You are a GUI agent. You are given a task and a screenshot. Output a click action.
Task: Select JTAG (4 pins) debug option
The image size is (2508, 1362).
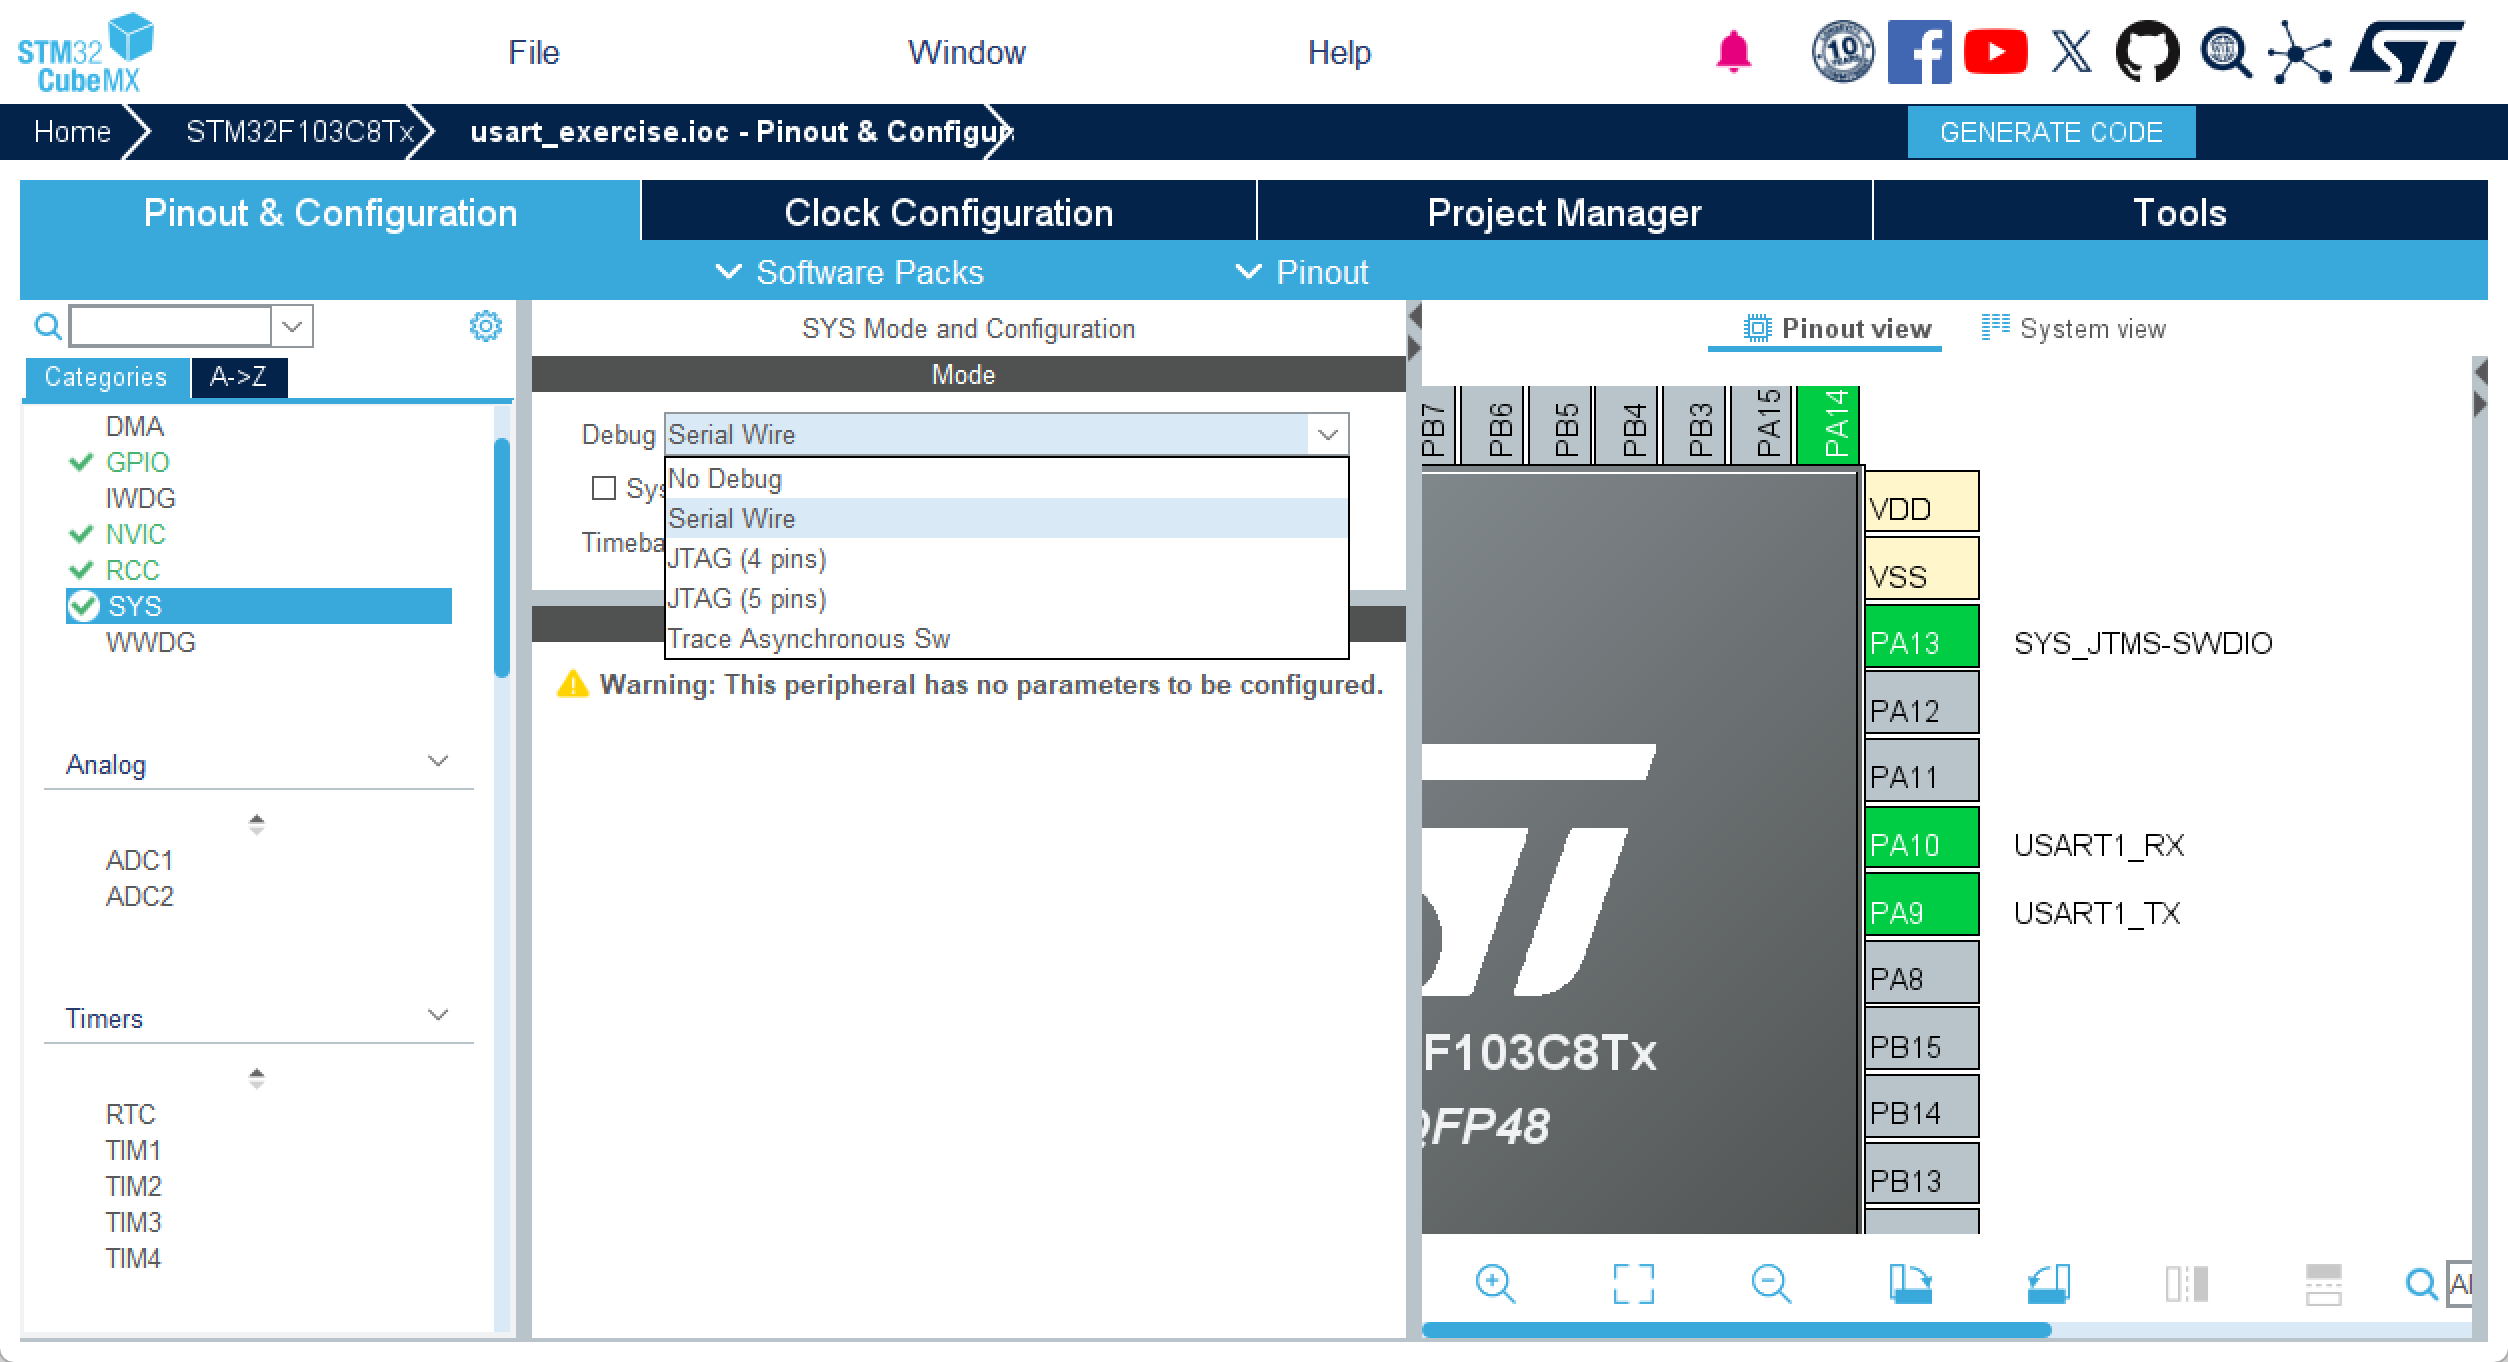[x=747, y=559]
